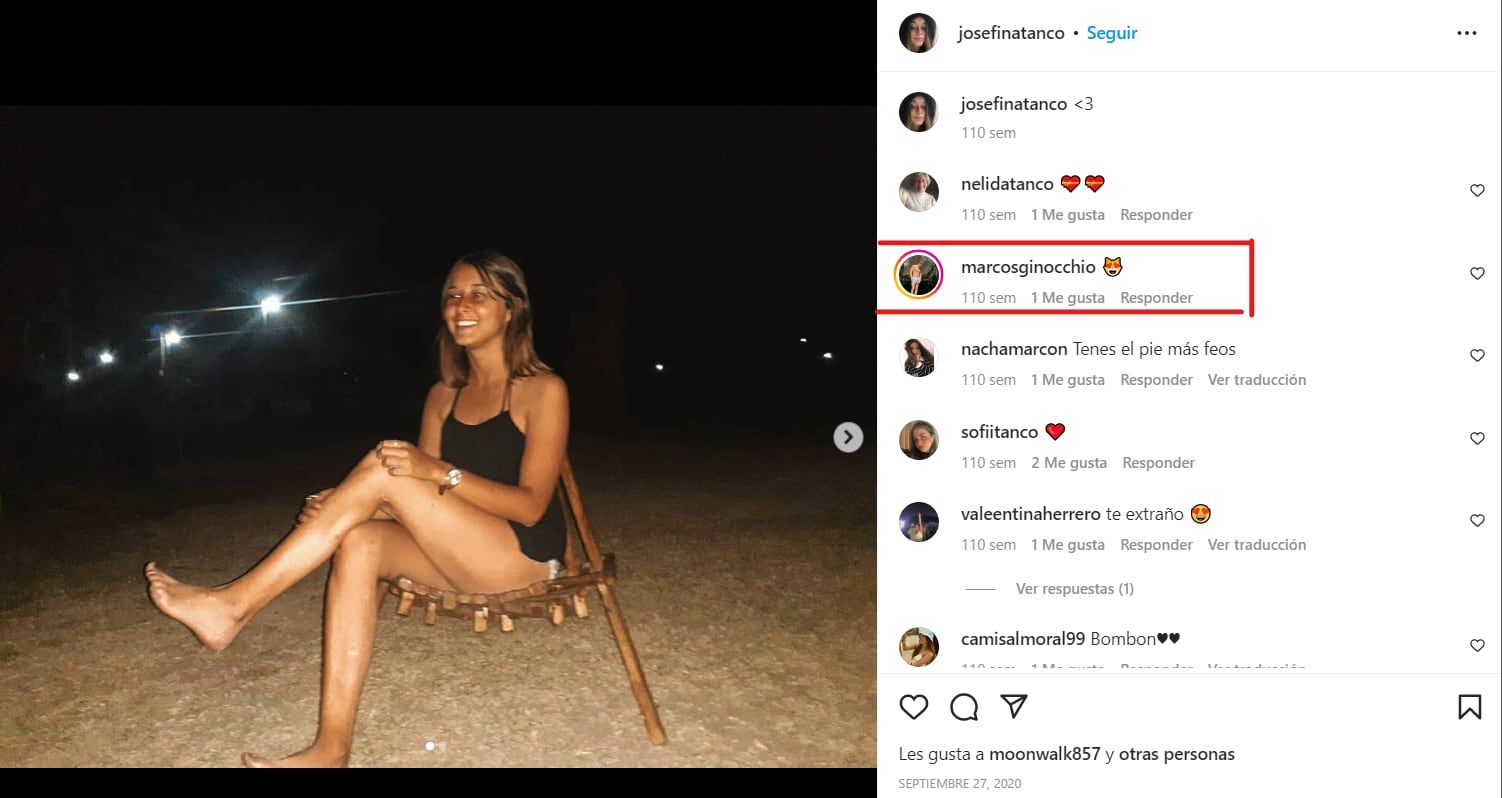Toggle like on camisalmoral99's comment
The height and width of the screenshot is (798, 1502).
click(1477, 645)
